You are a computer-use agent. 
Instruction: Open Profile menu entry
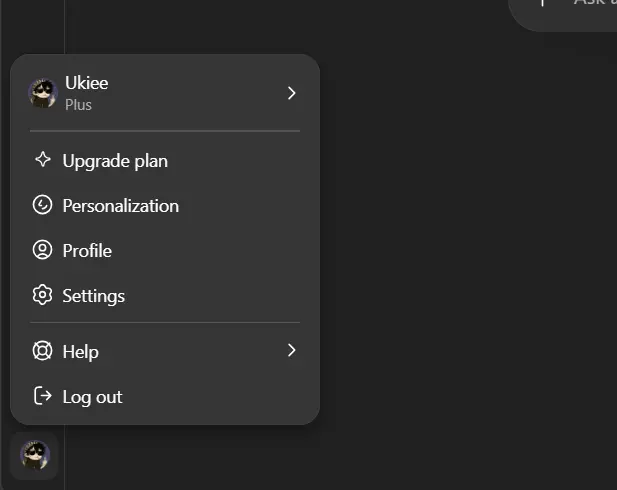(x=165, y=250)
